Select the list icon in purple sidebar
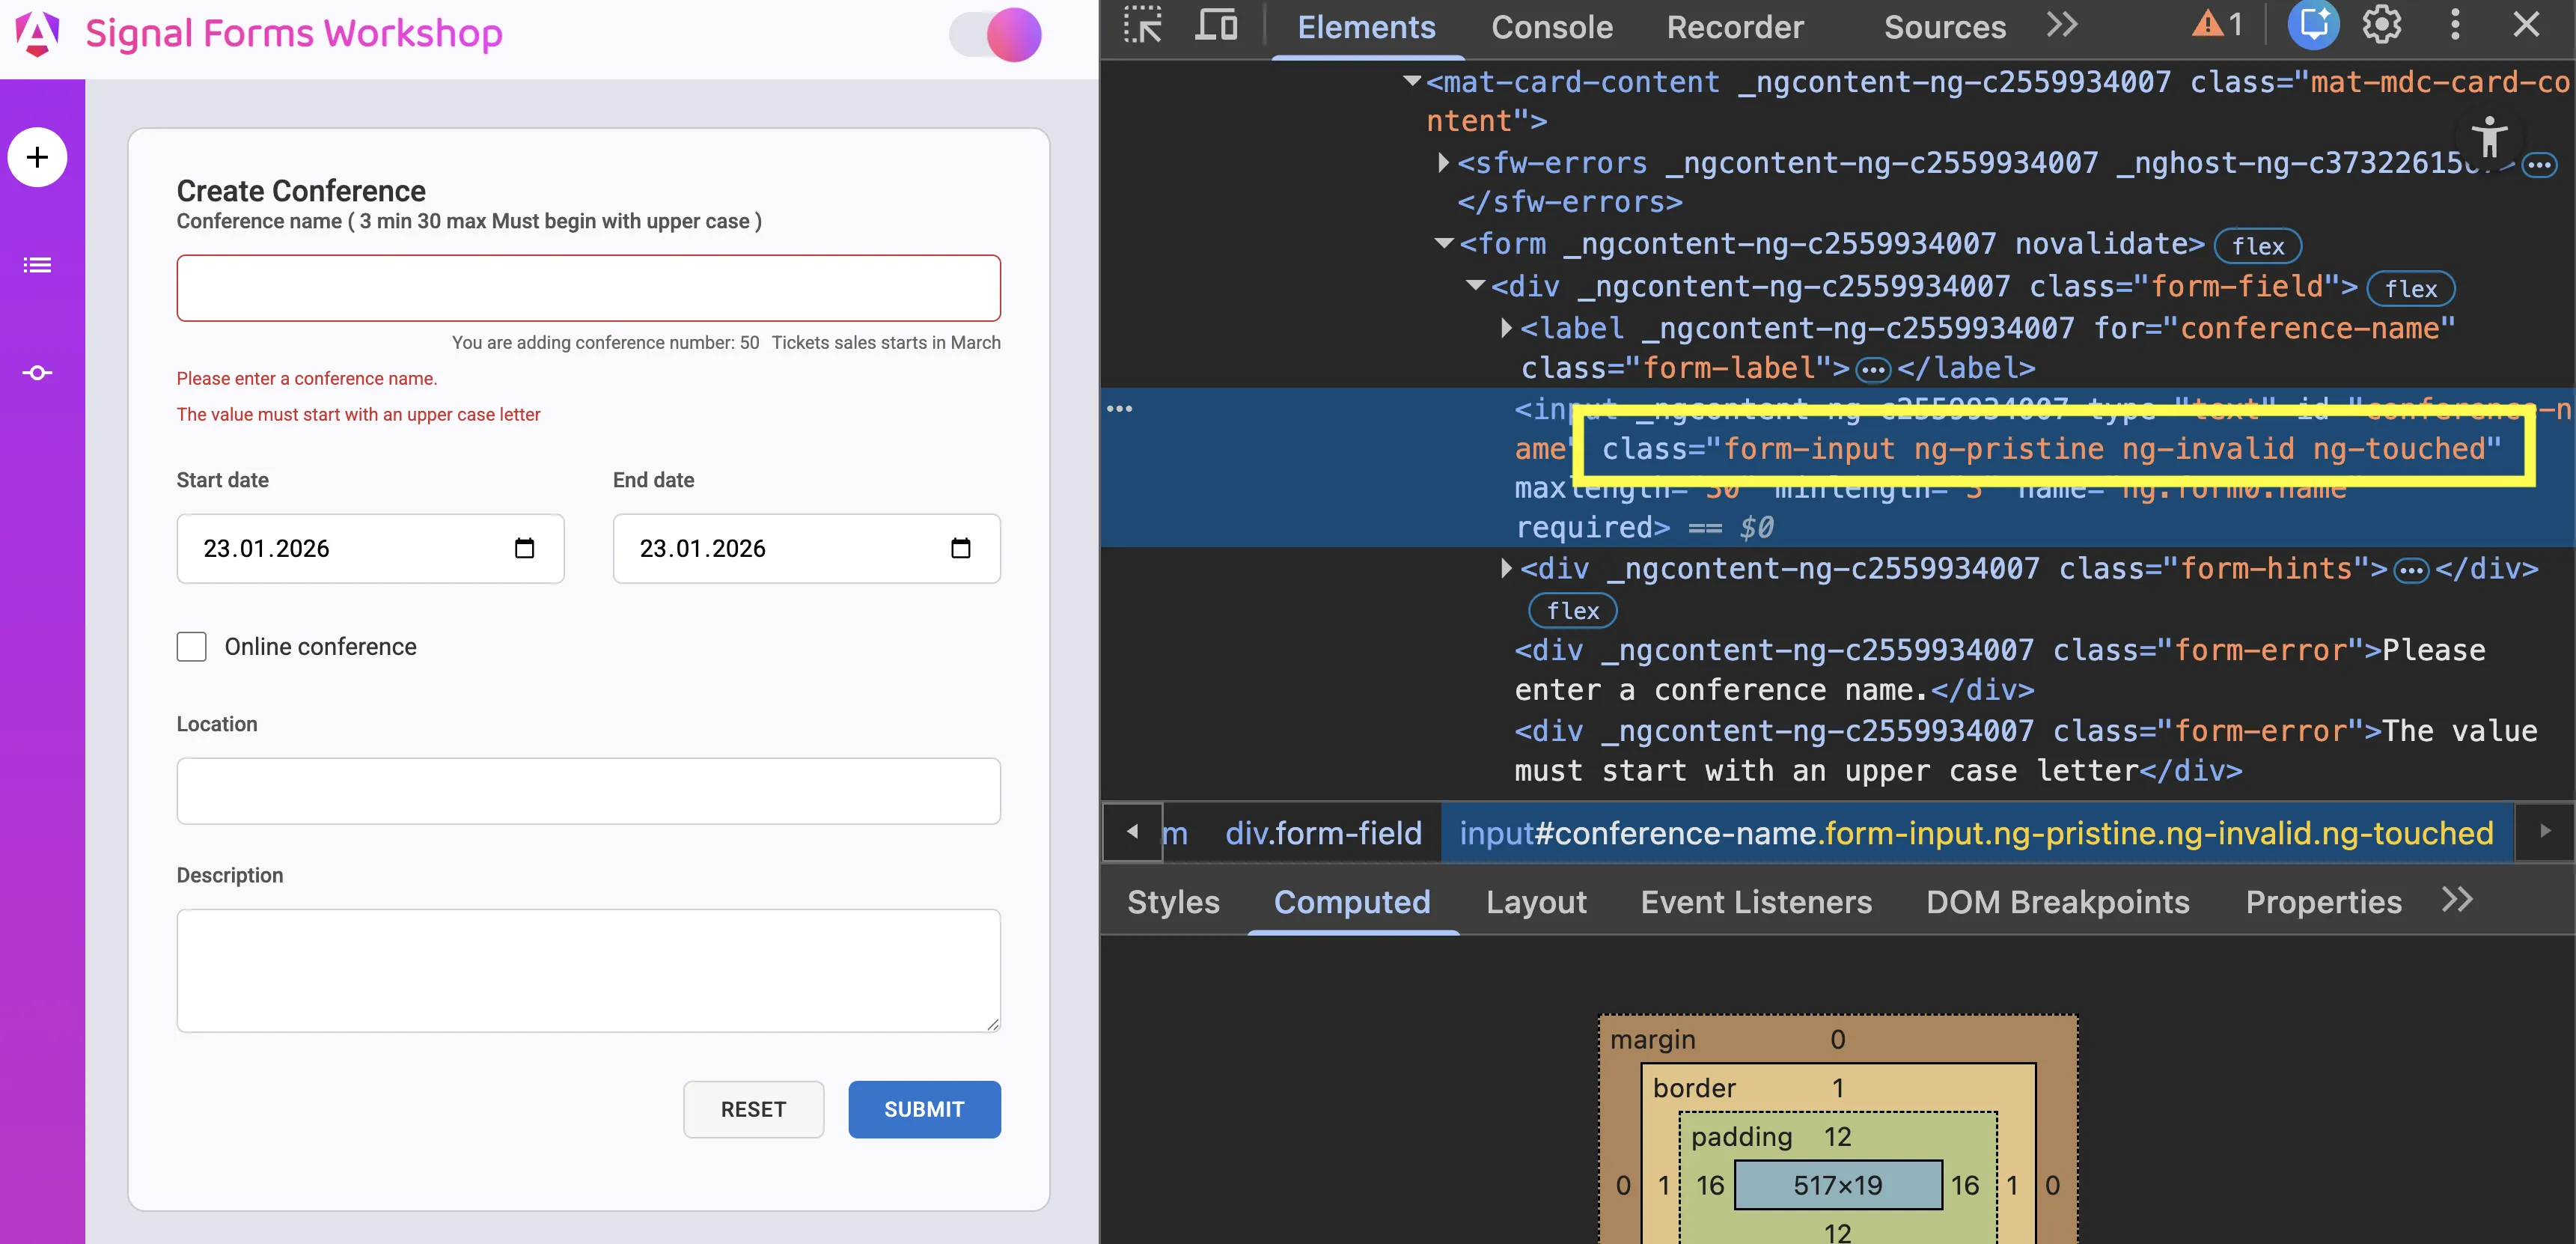The image size is (2576, 1244). [37, 264]
